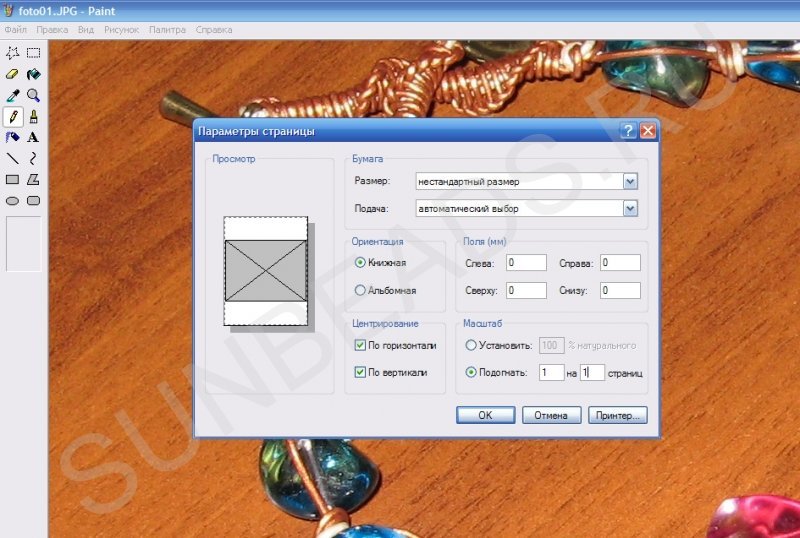Close the Параметры страницы dialog
This screenshot has height=538, width=800.
pyautogui.click(x=648, y=131)
